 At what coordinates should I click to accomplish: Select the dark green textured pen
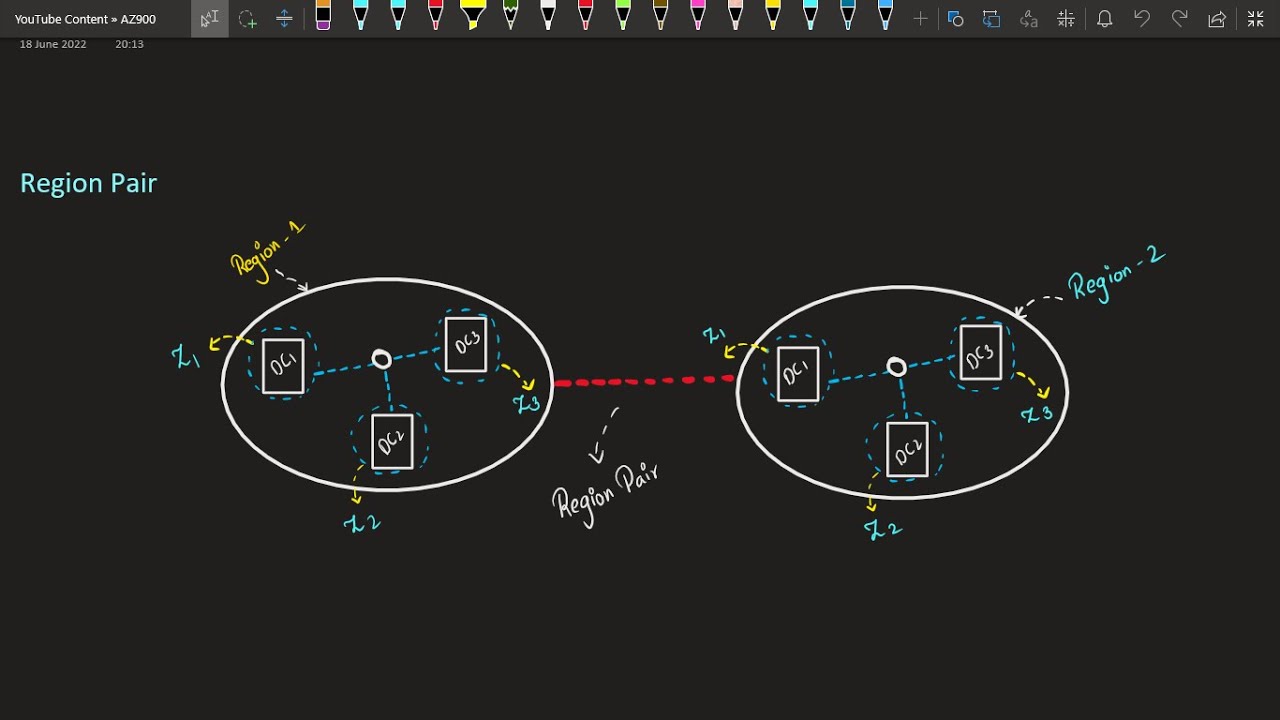511,16
